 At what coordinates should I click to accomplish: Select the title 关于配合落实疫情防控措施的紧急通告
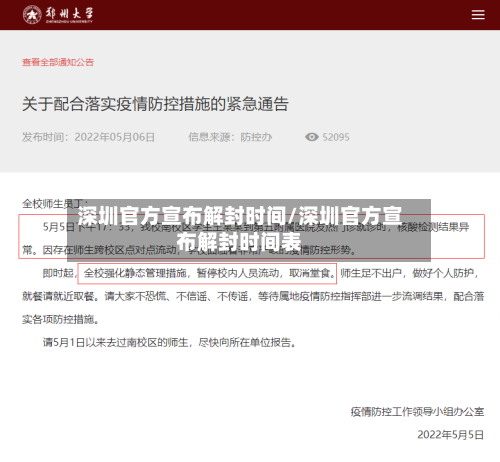[155, 104]
